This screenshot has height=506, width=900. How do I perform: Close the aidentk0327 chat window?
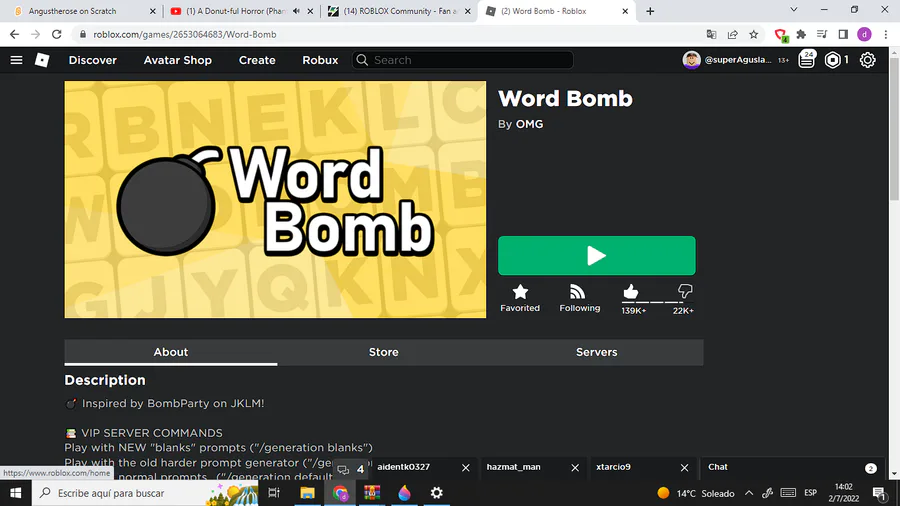pos(465,468)
